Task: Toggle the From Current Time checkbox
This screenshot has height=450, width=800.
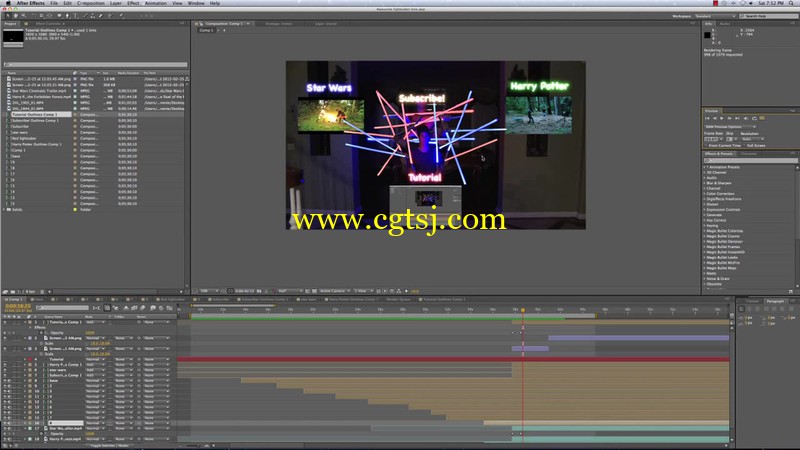Action: coord(707,145)
